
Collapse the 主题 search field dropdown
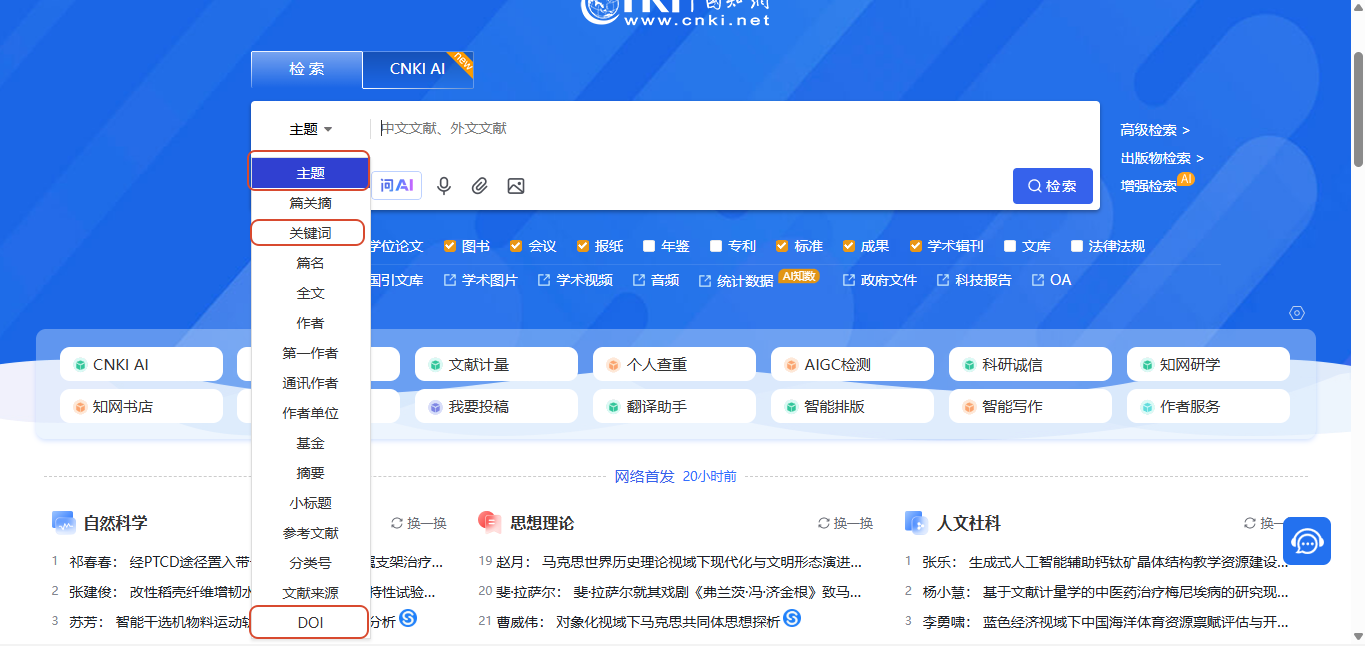(x=311, y=129)
